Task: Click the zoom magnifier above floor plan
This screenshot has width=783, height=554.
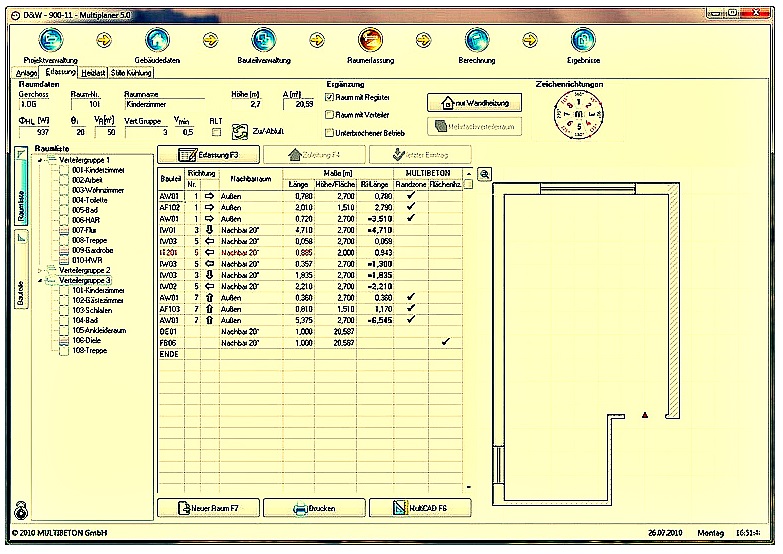Action: pyautogui.click(x=485, y=174)
